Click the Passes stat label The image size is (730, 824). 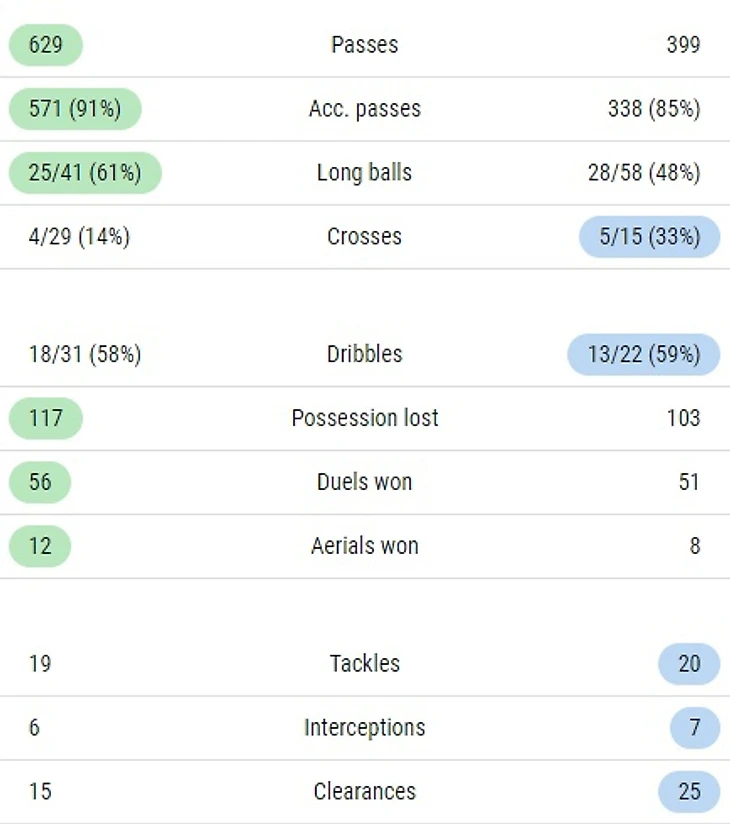point(365,45)
